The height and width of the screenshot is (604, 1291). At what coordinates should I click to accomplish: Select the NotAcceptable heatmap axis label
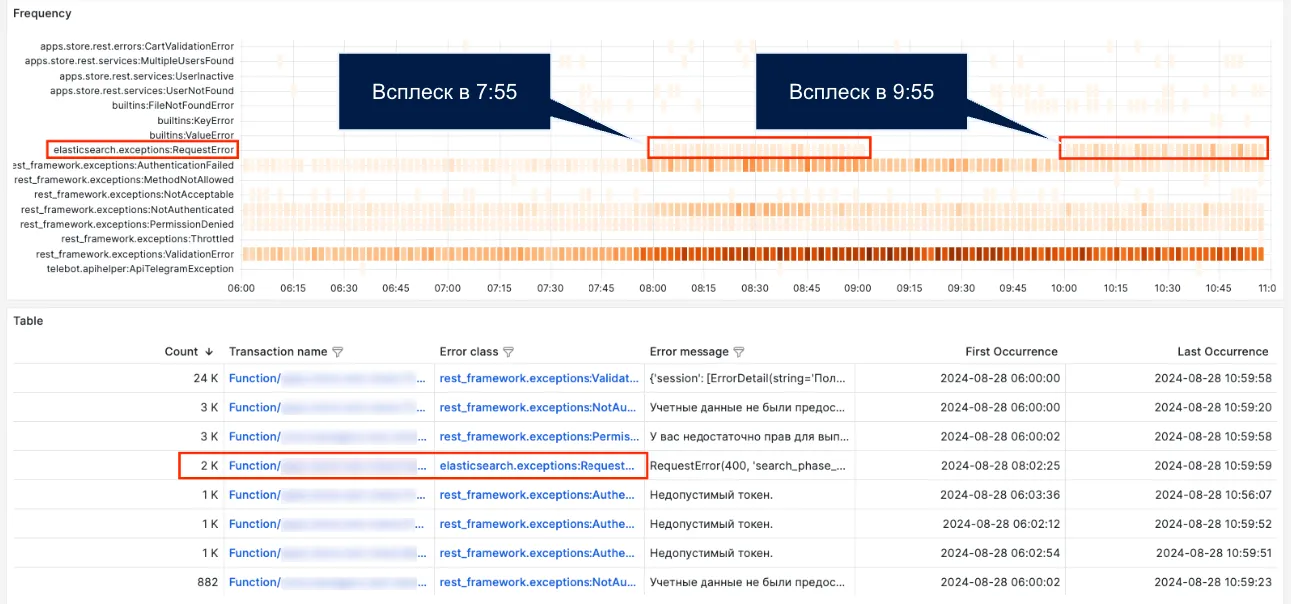click(134, 195)
